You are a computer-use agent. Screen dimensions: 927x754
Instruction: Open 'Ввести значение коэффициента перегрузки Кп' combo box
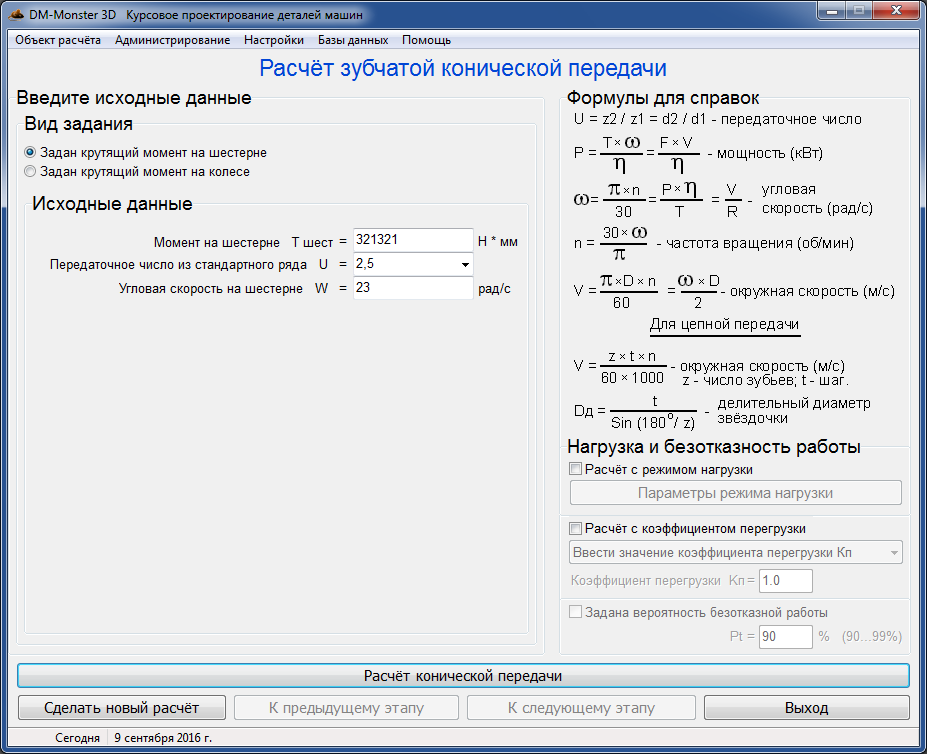735,552
